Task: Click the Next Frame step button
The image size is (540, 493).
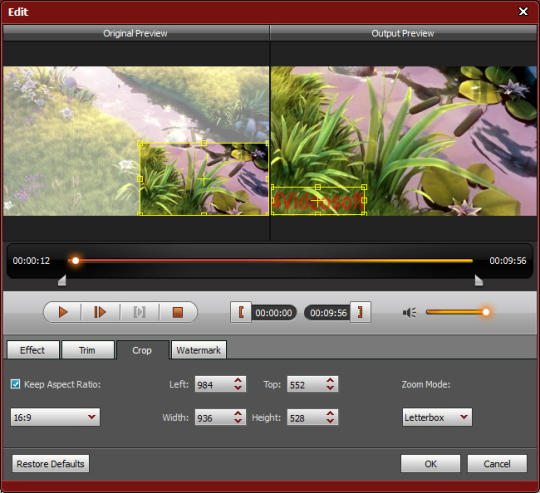Action: coord(100,312)
